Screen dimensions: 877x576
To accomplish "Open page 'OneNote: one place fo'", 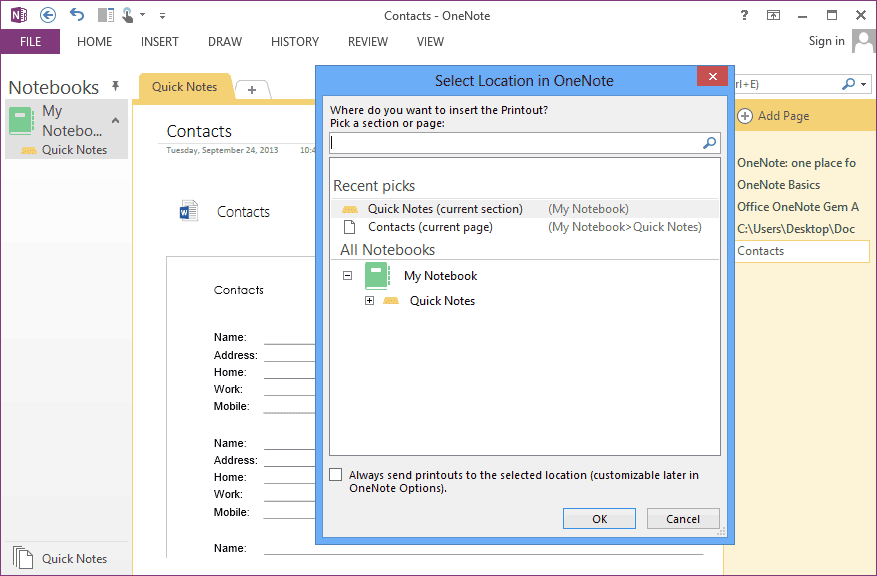I will [x=796, y=163].
